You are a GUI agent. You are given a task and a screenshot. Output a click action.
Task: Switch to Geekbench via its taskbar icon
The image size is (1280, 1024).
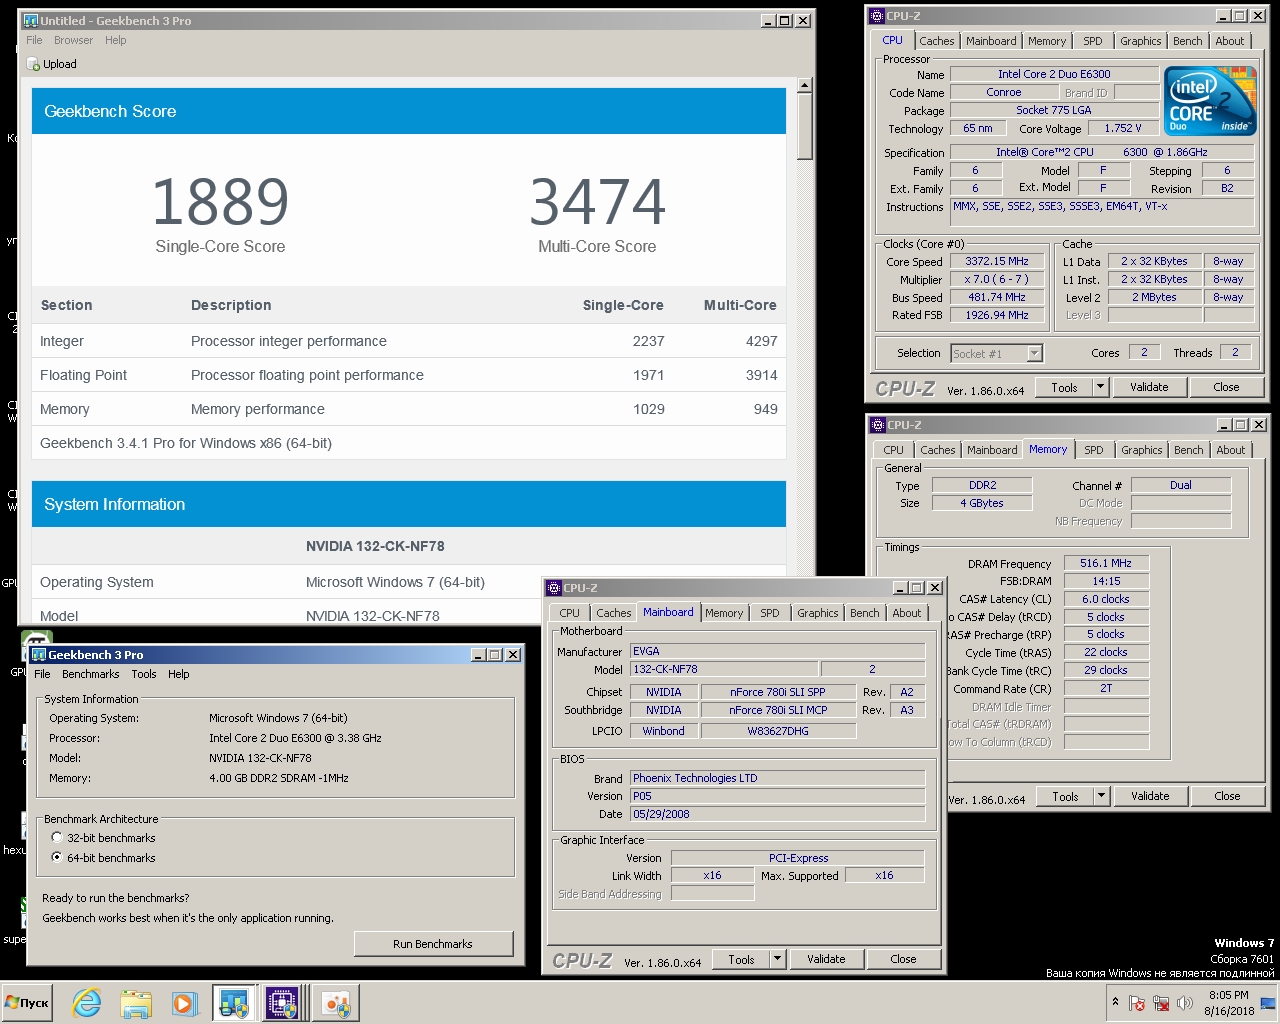pyautogui.click(x=234, y=1003)
